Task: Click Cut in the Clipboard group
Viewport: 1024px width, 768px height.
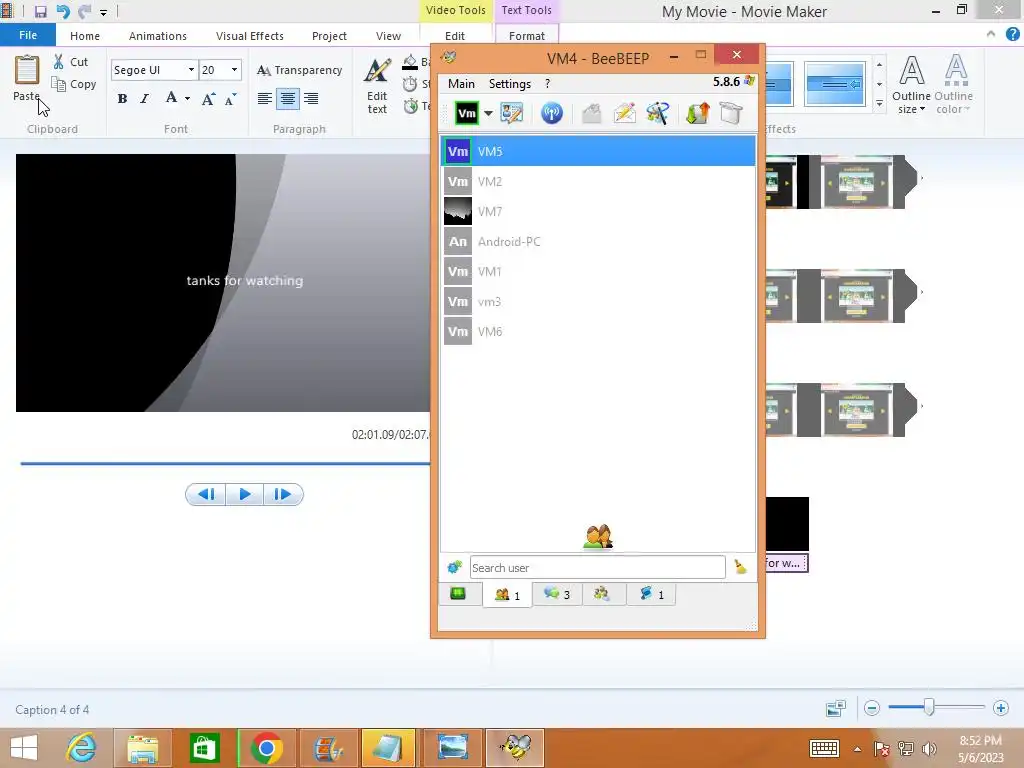Action: pyautogui.click(x=71, y=62)
